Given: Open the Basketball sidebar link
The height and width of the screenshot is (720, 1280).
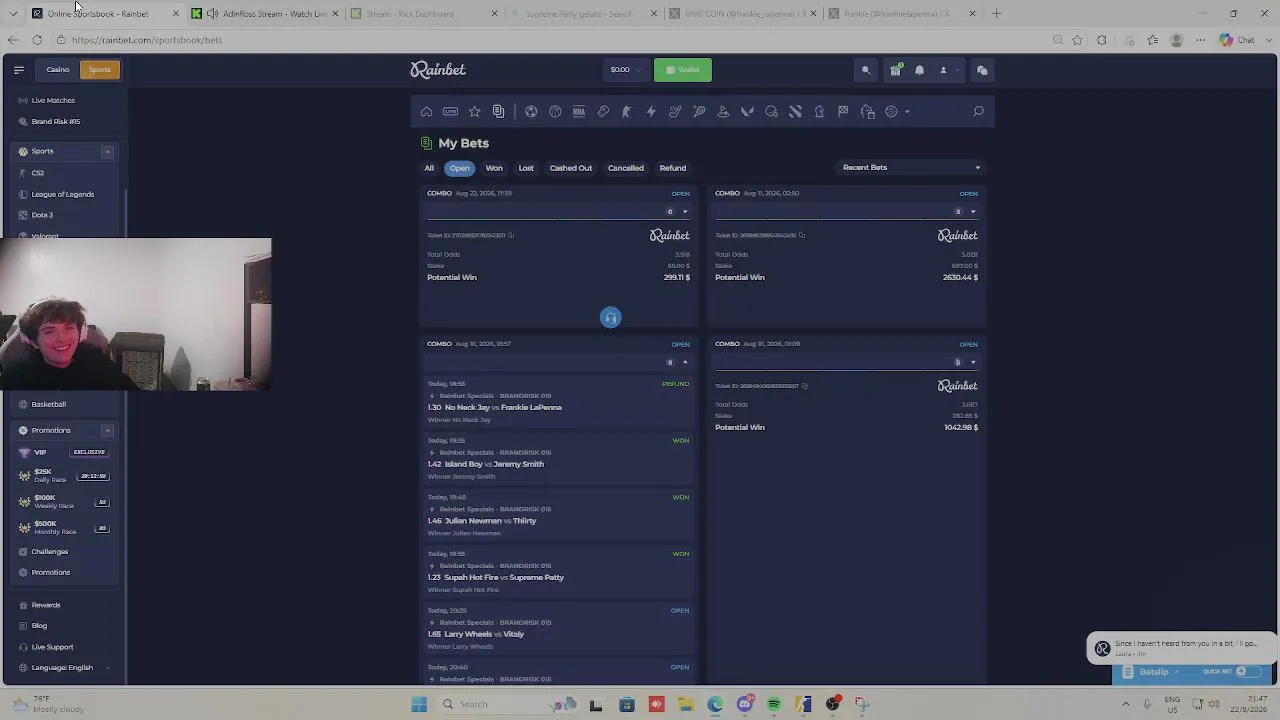Looking at the screenshot, I should (x=48, y=405).
